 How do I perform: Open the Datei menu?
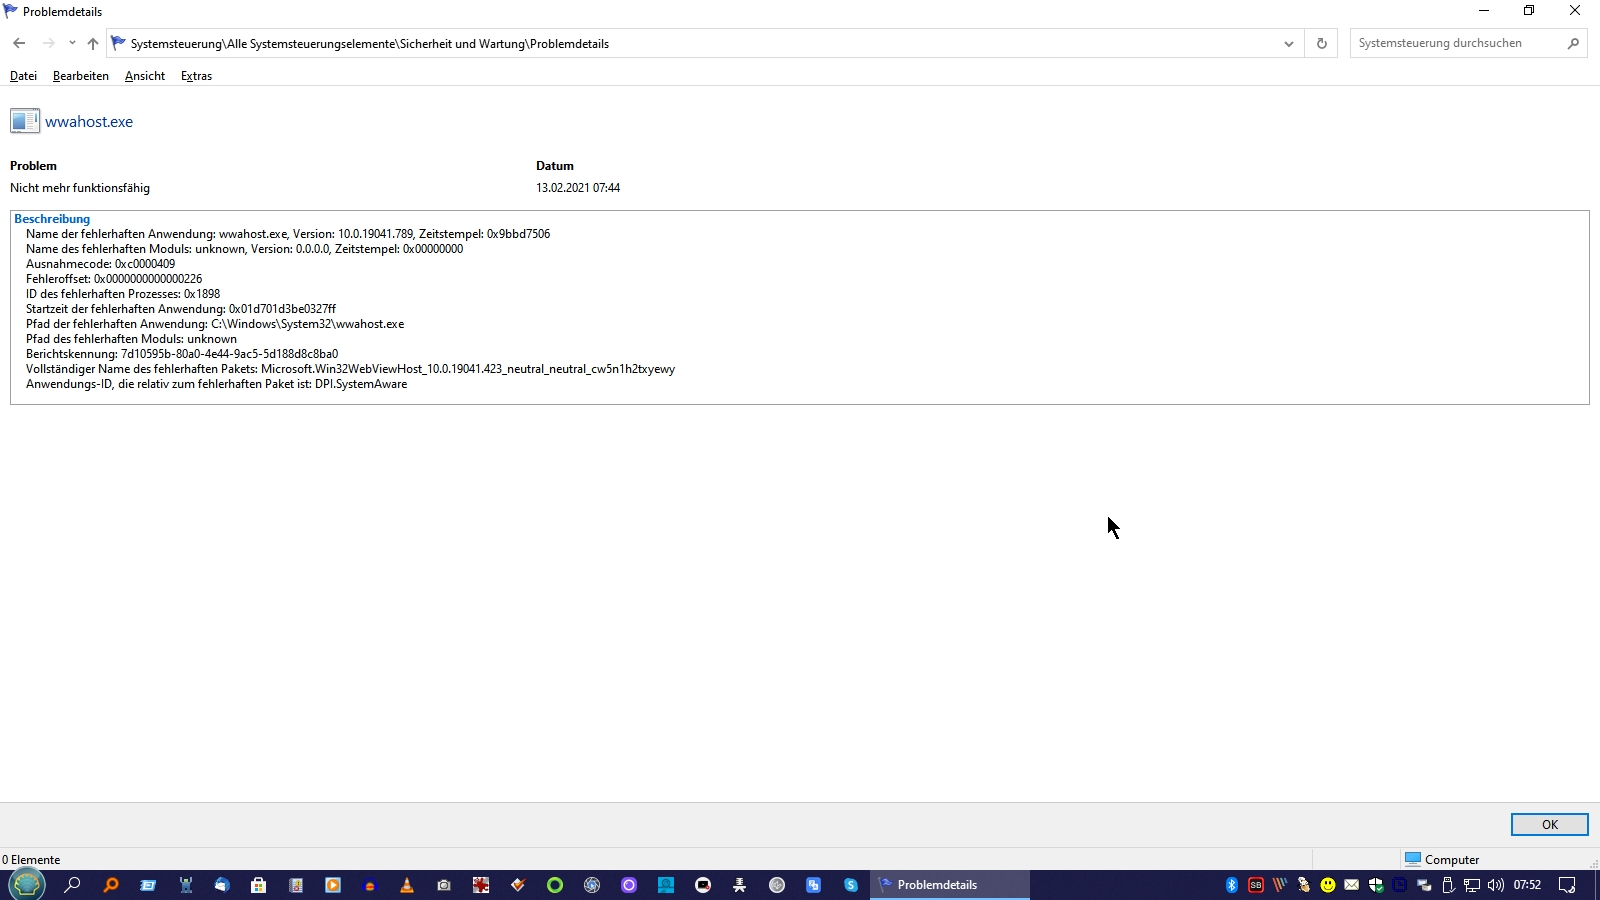[23, 76]
